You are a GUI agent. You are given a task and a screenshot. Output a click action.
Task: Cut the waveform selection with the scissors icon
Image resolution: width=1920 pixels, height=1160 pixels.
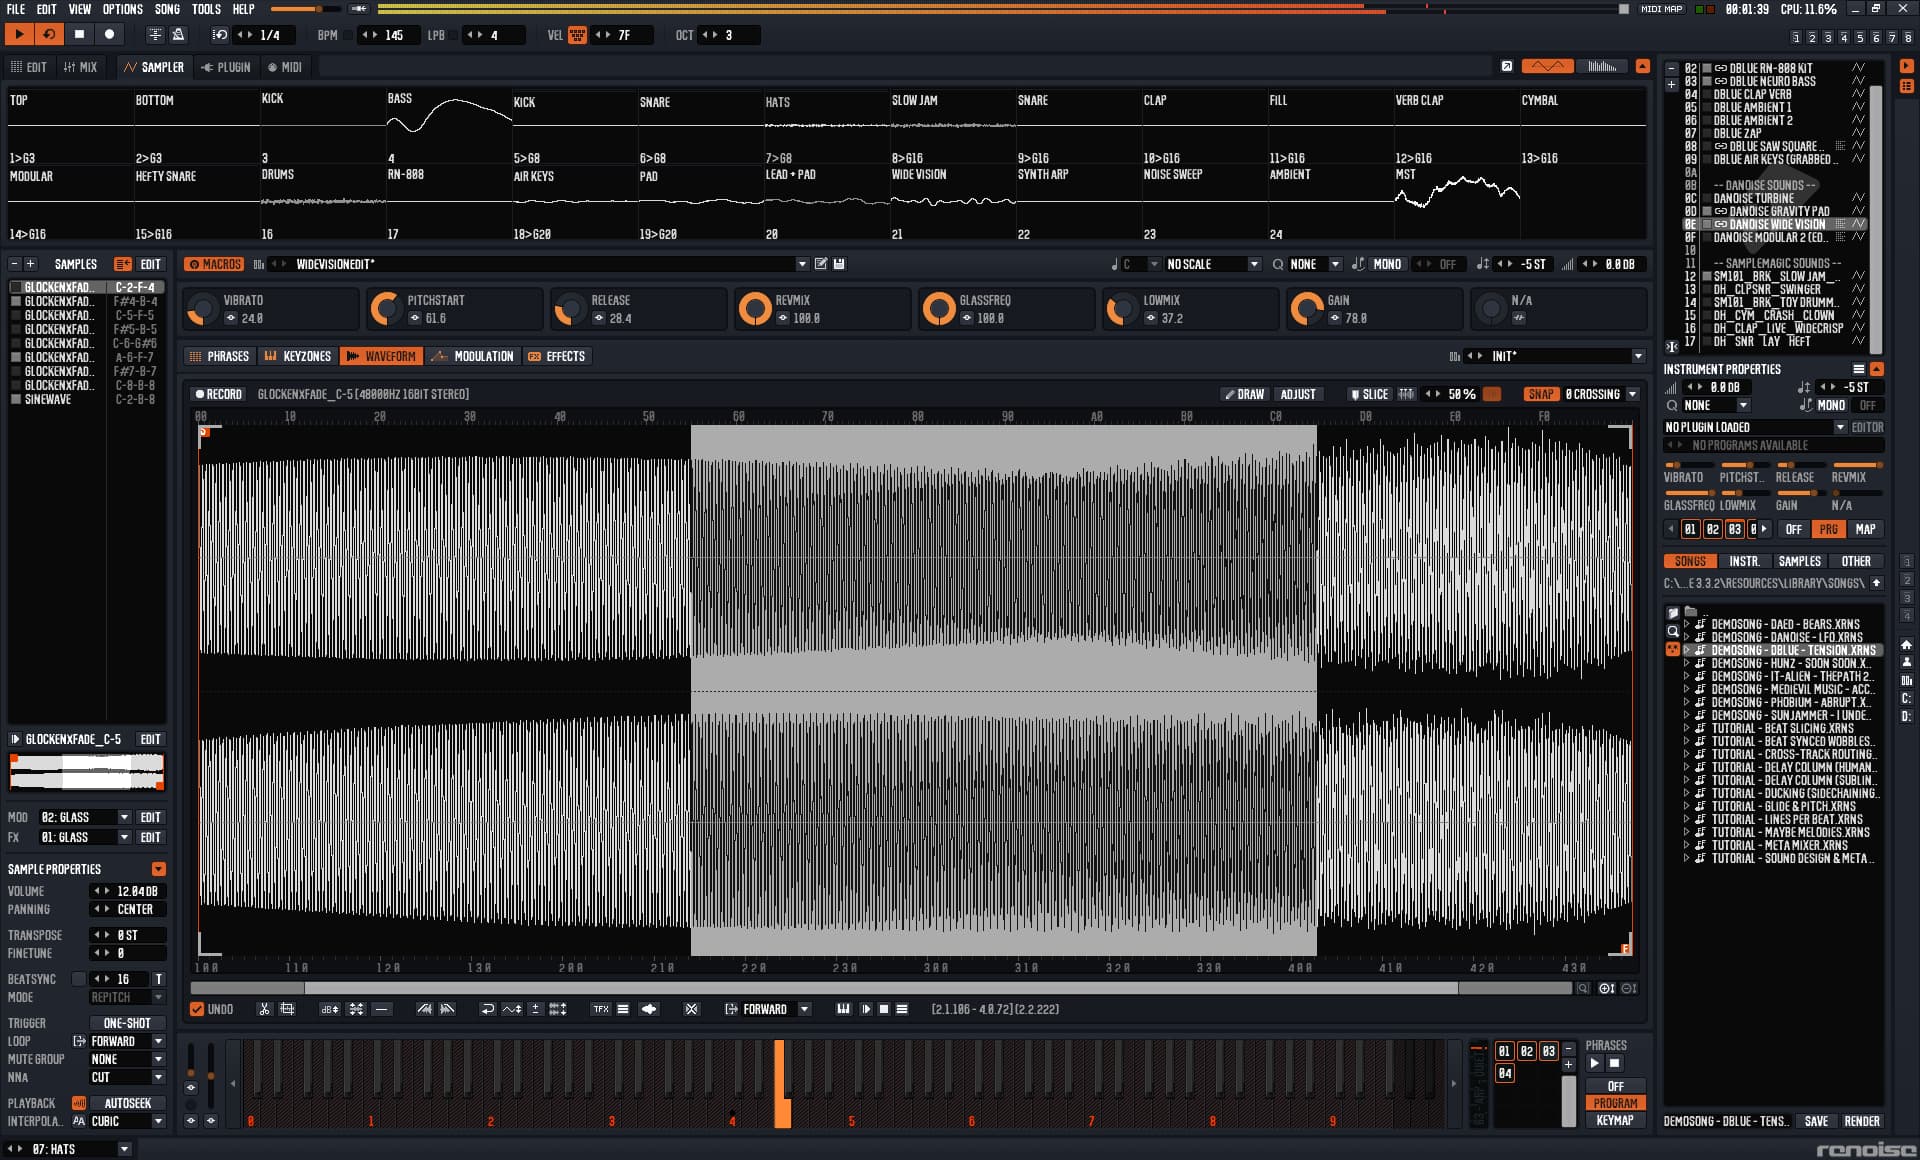[x=264, y=1009]
